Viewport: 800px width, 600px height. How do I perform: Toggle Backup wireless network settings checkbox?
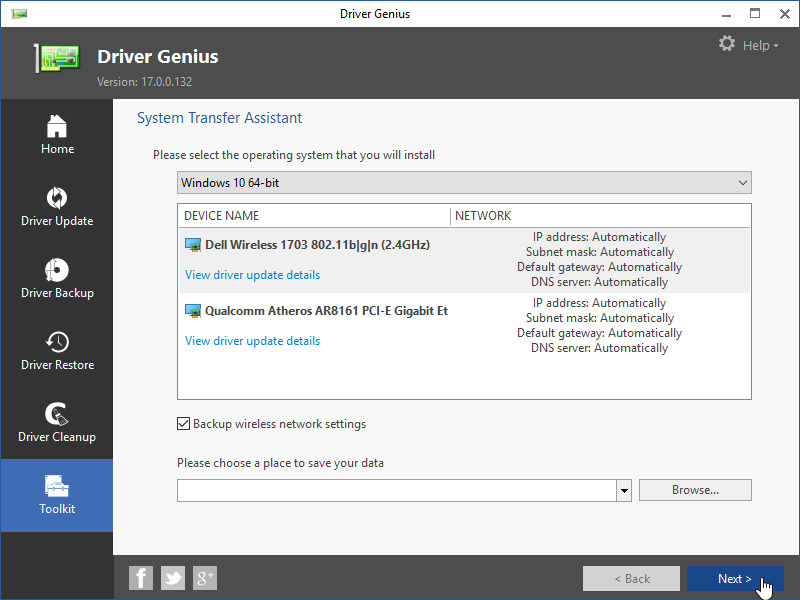tap(184, 423)
